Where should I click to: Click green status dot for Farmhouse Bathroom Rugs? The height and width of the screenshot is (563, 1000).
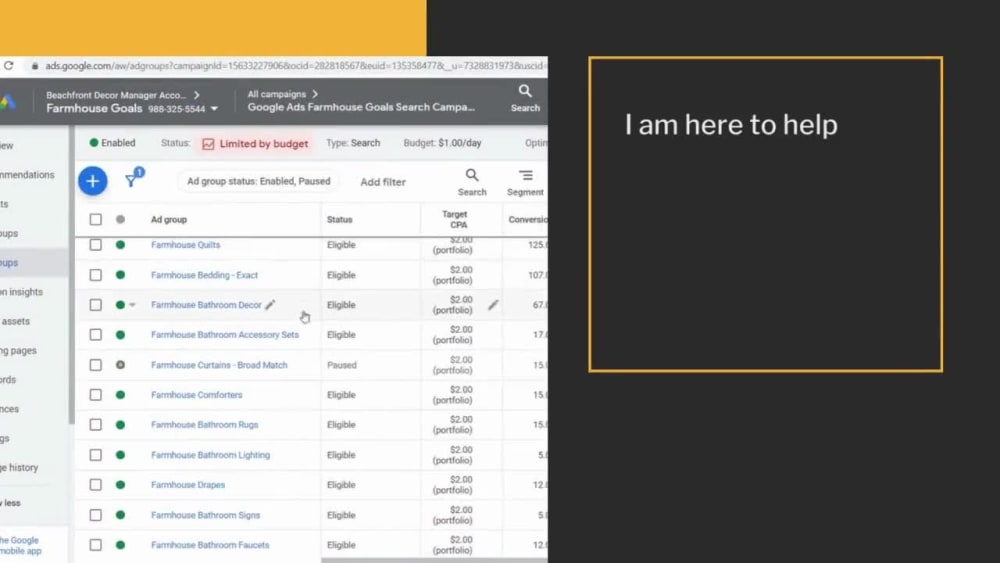[x=120, y=425]
